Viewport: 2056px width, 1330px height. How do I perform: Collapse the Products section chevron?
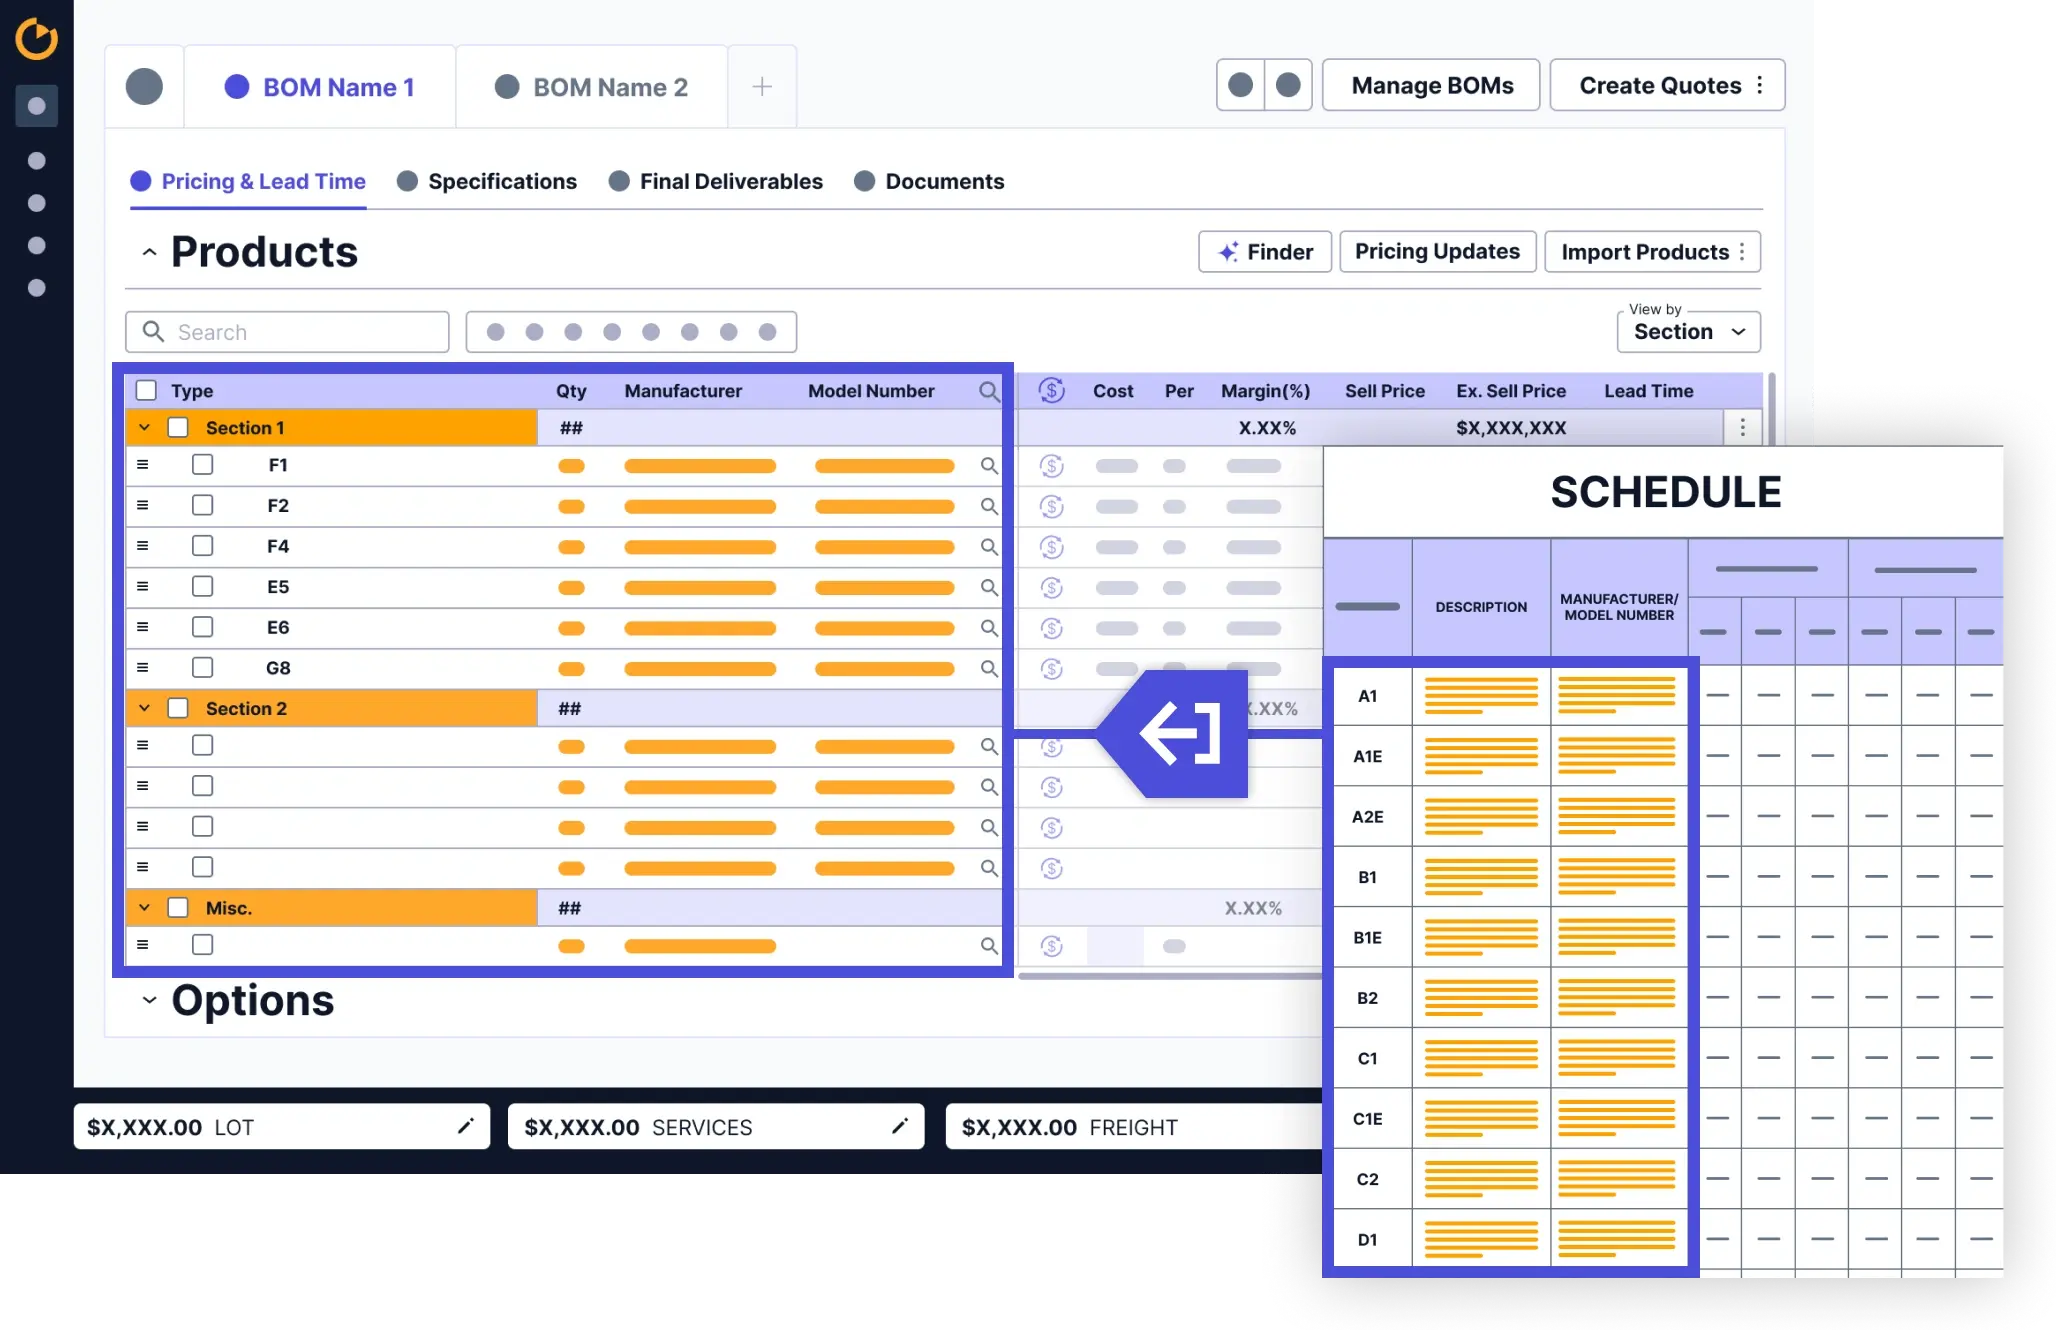(x=149, y=253)
